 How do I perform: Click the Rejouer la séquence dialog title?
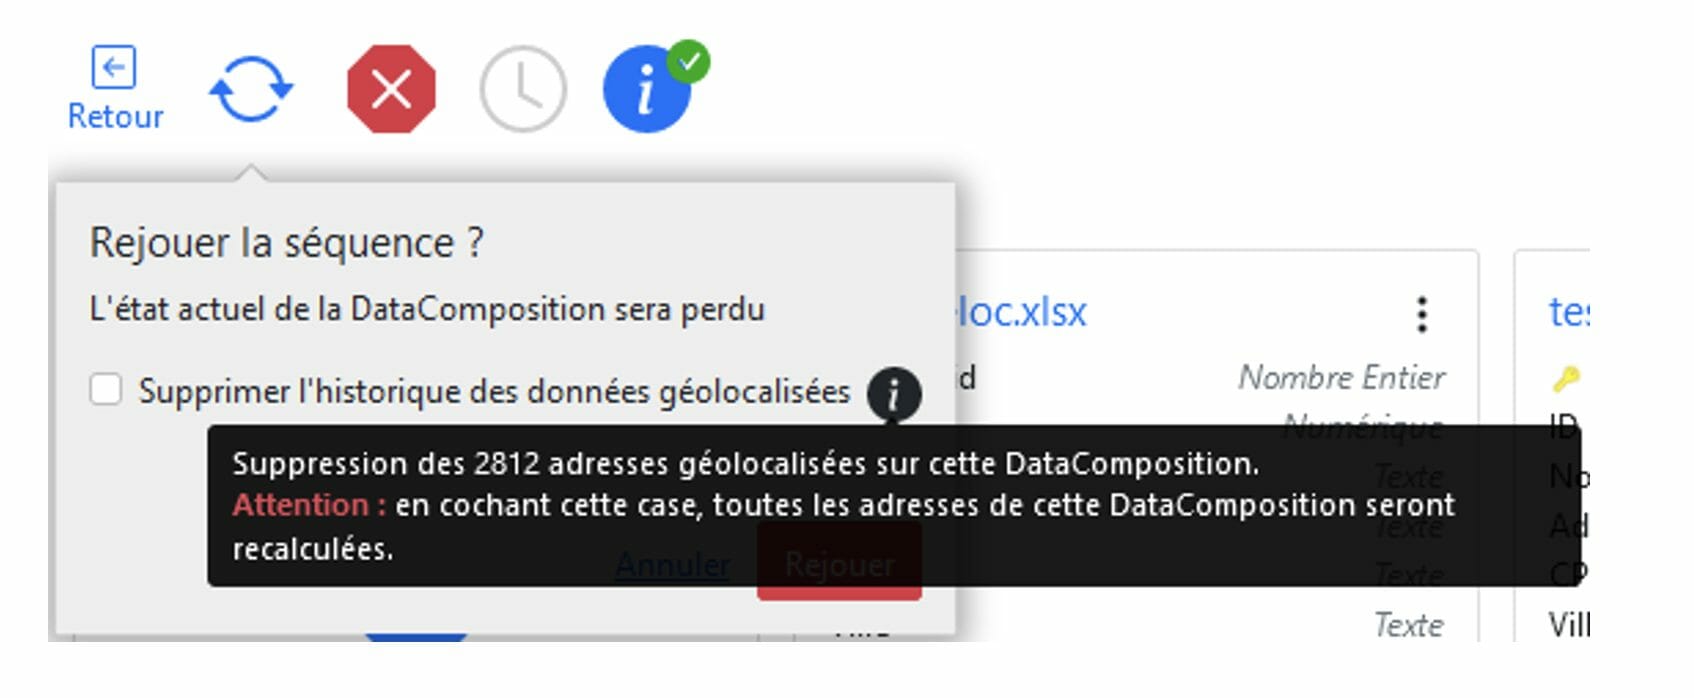[x=287, y=243]
